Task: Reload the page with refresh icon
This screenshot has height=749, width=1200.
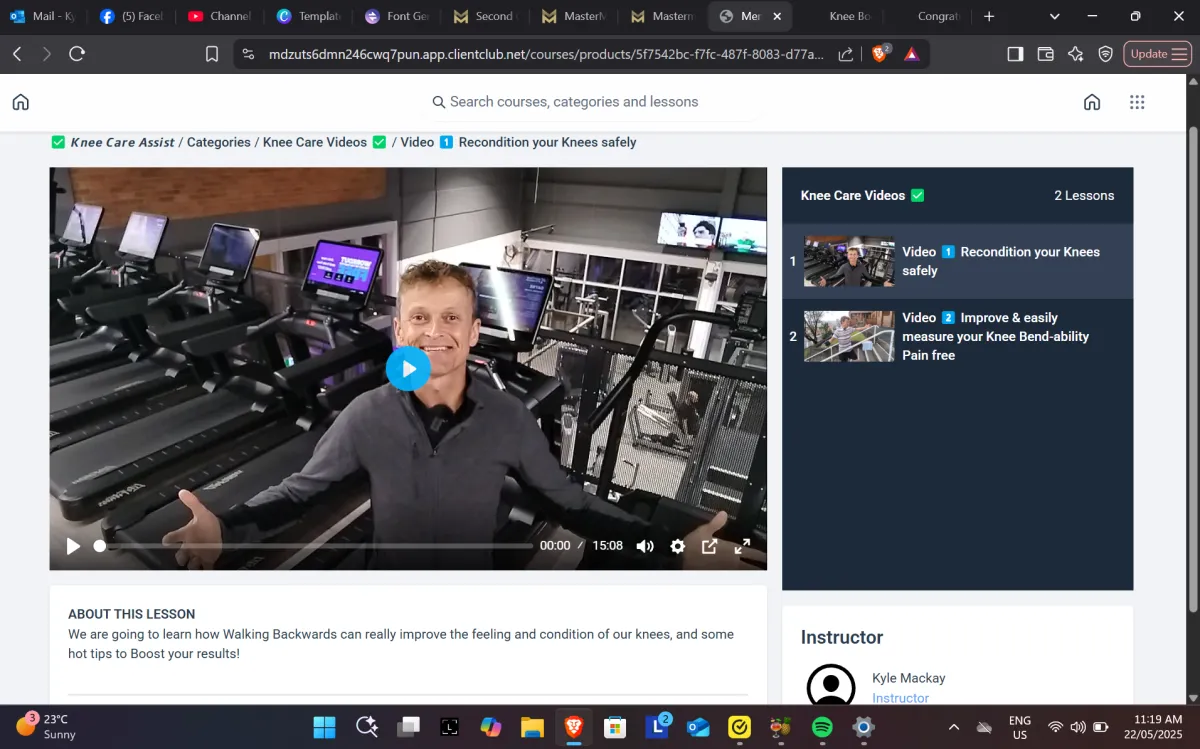Action: [x=77, y=54]
